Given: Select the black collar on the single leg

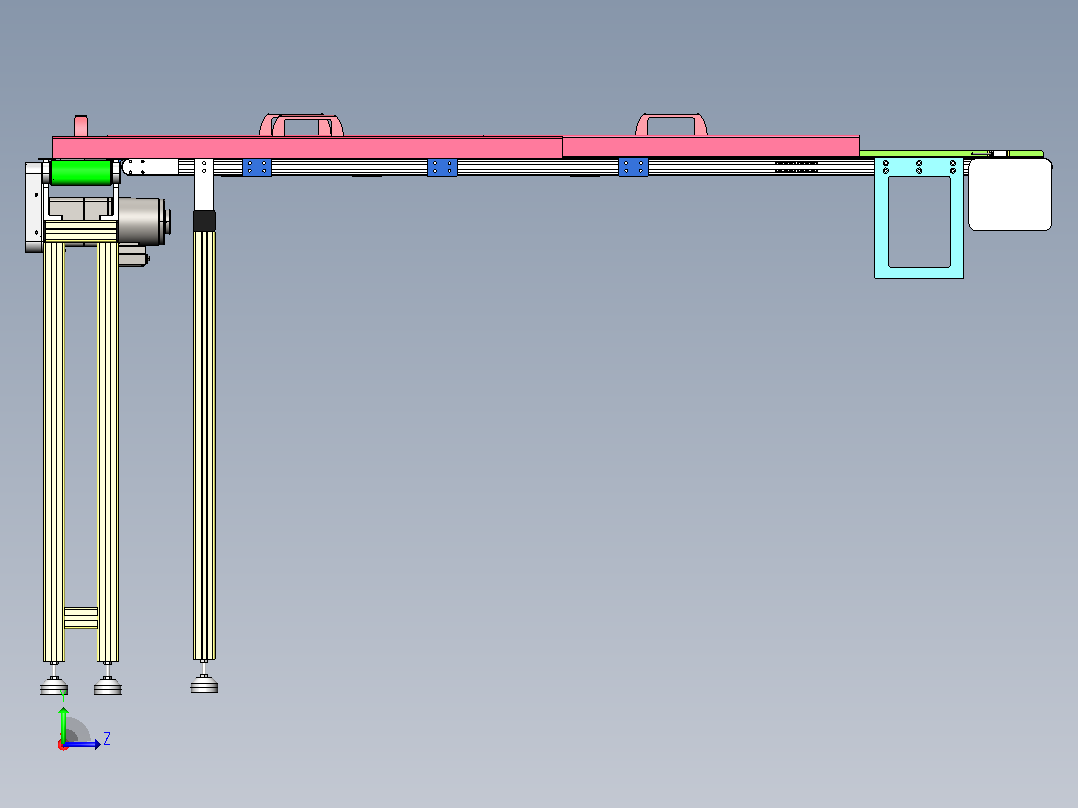Looking at the screenshot, I should coord(204,221).
